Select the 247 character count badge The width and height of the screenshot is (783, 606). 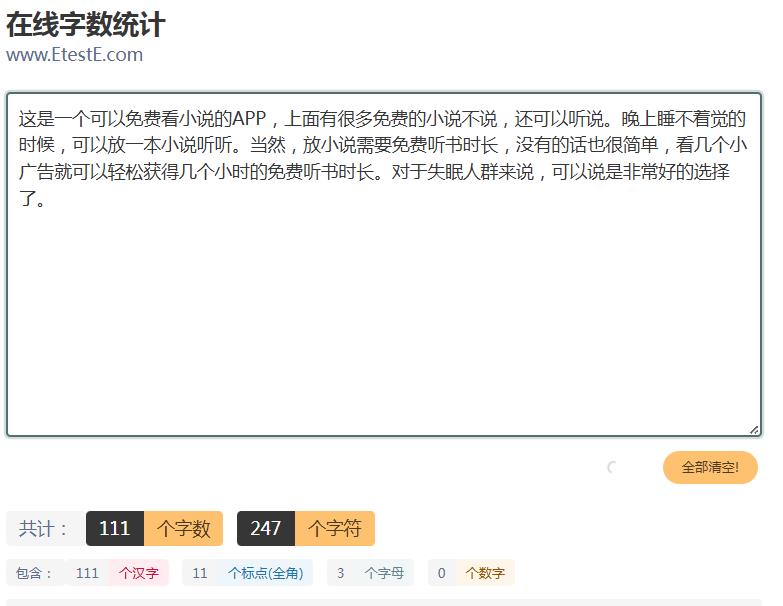[x=266, y=528]
